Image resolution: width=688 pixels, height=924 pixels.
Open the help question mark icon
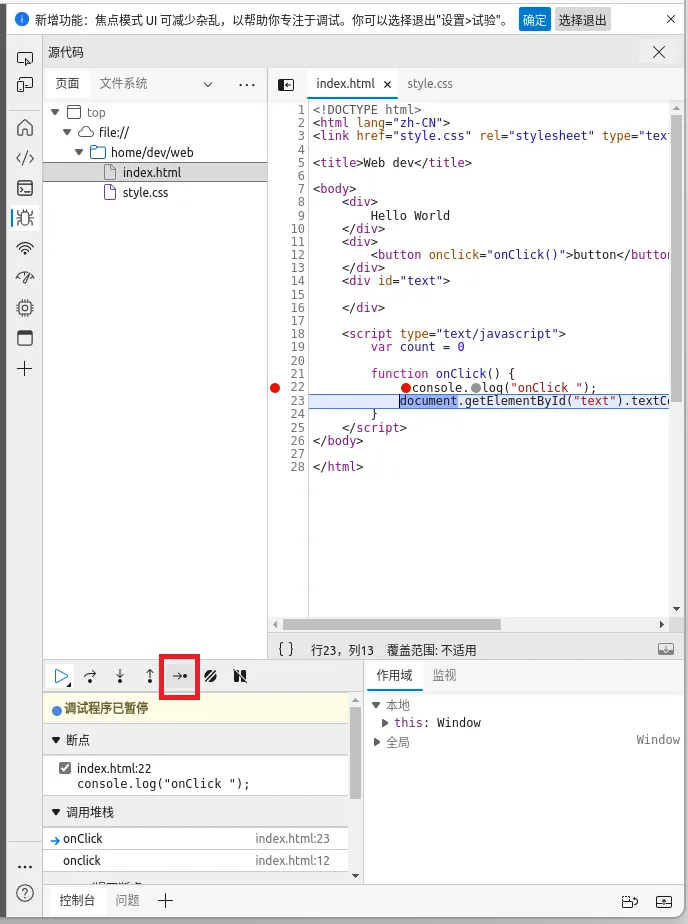pos(25,893)
